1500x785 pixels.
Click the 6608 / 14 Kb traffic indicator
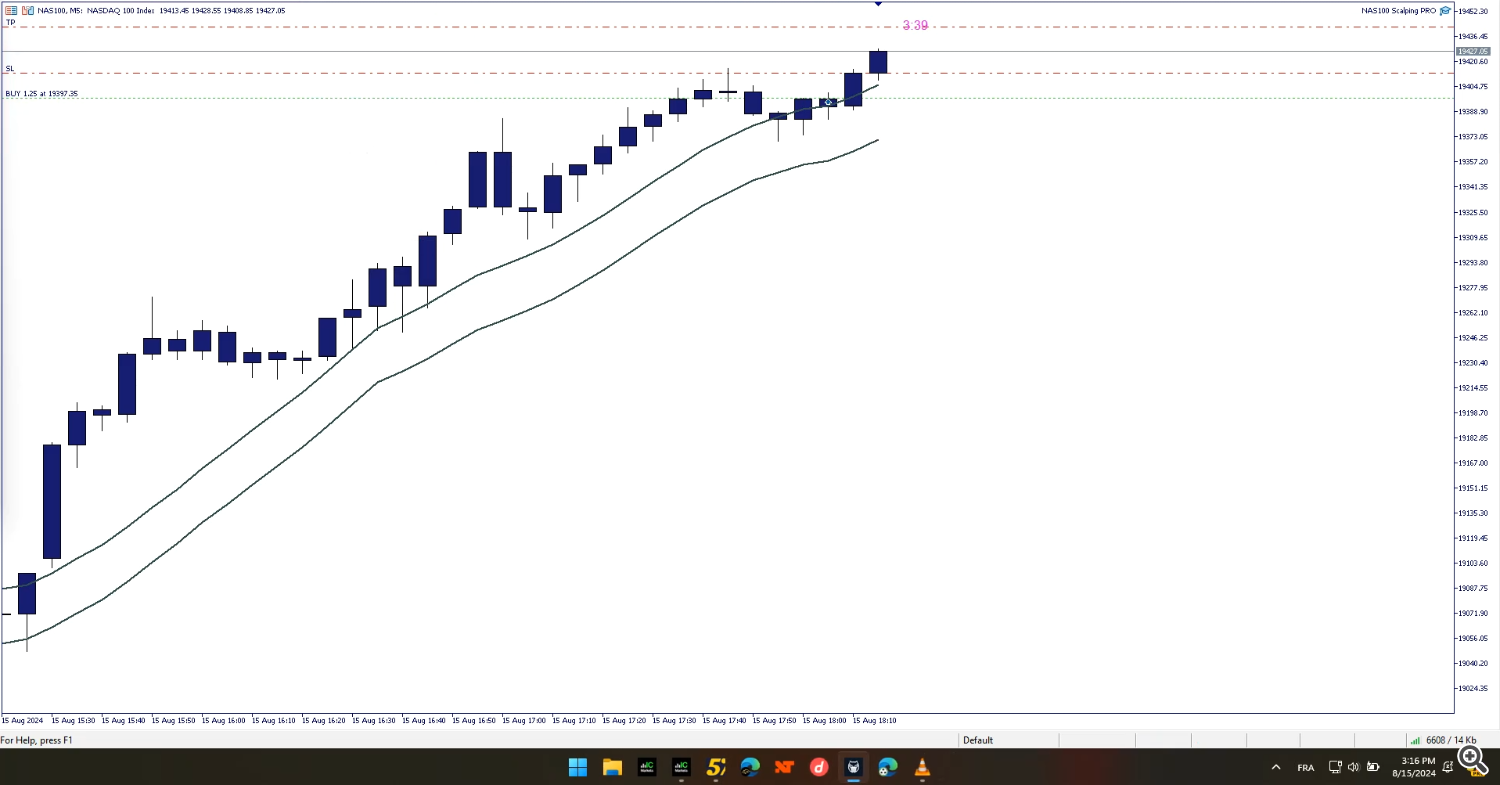(x=1449, y=741)
